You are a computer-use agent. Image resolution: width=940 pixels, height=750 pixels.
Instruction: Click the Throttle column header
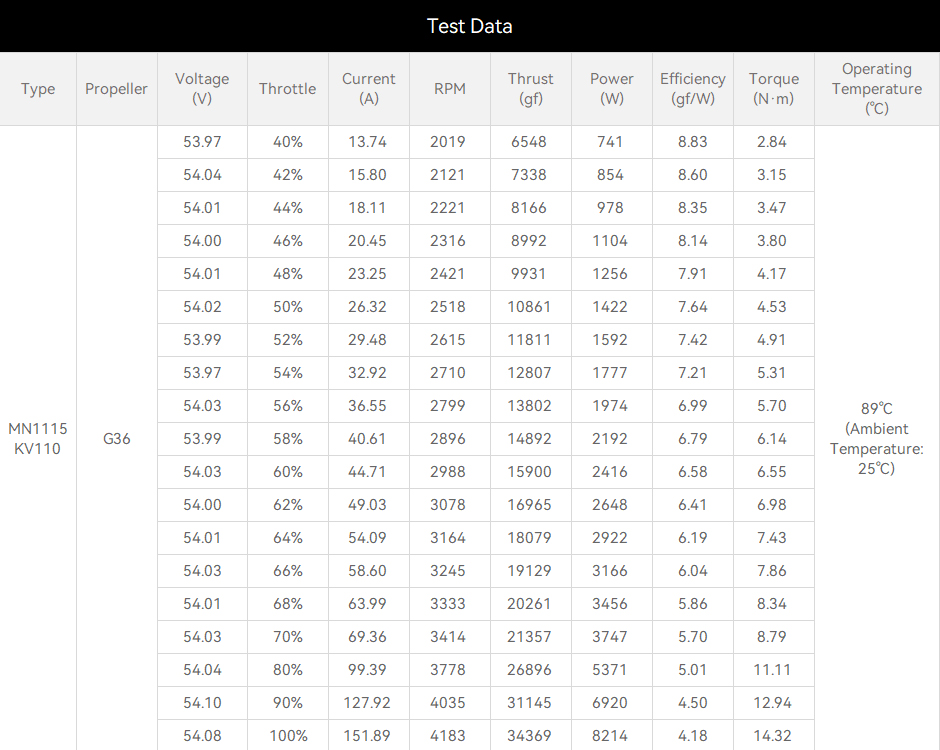pos(288,89)
